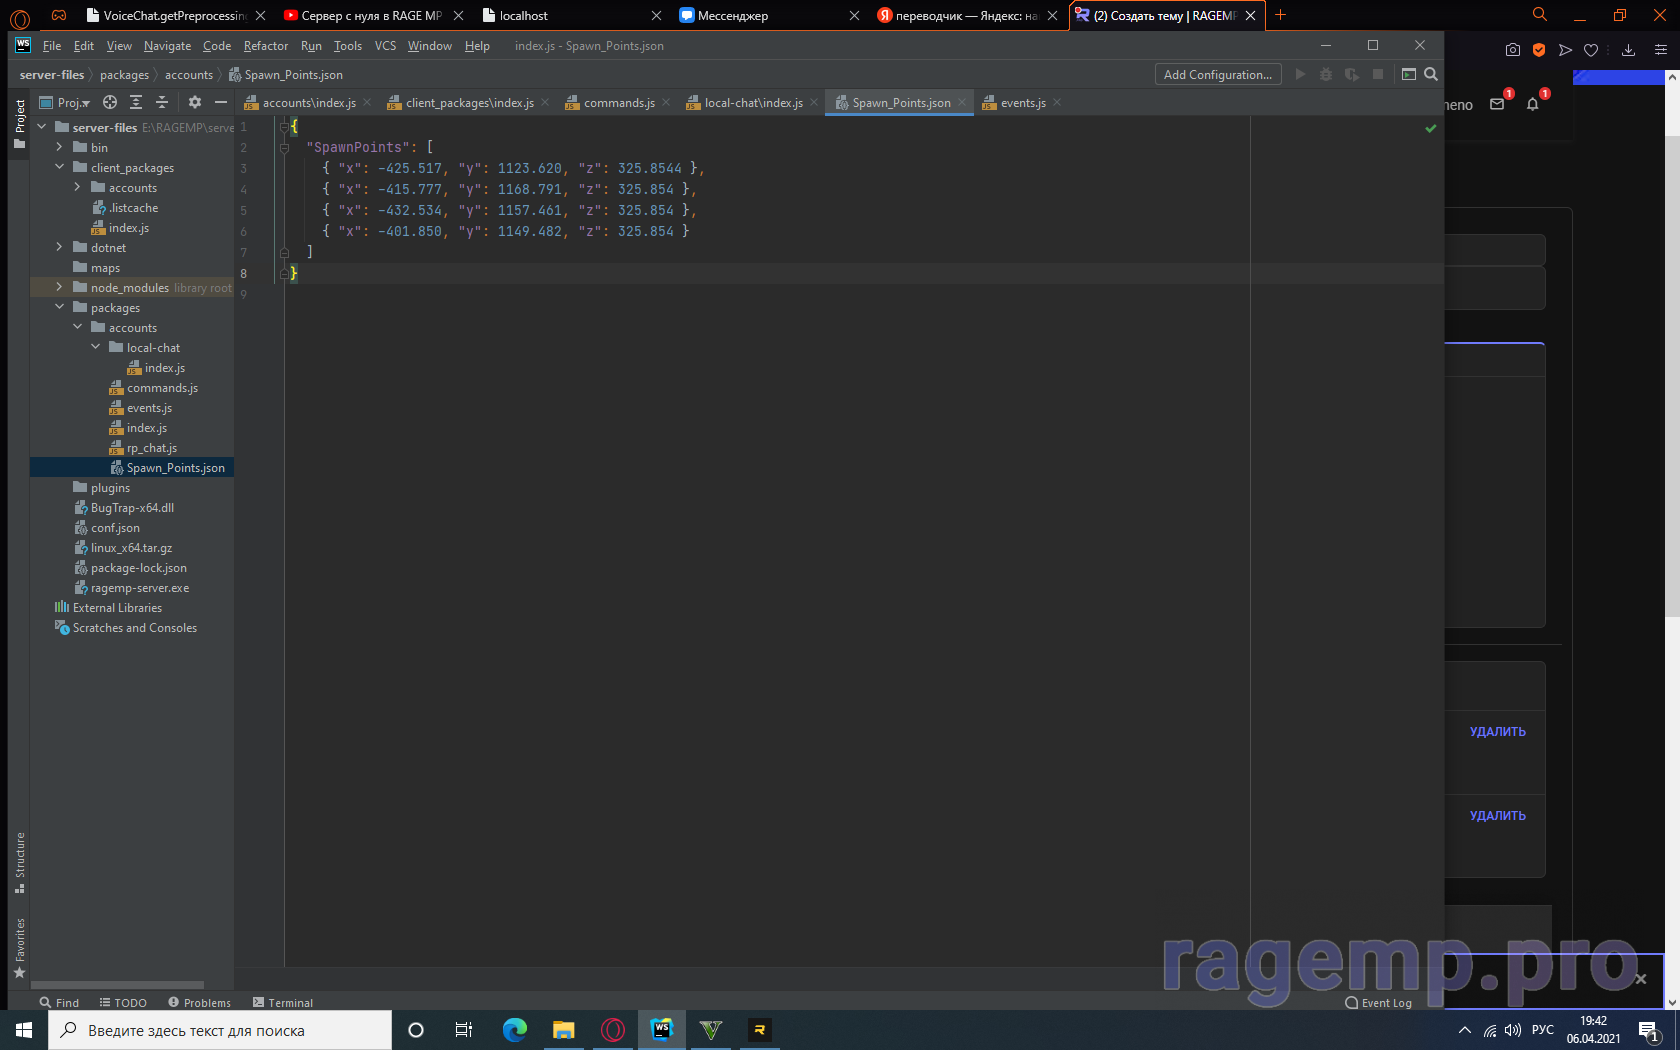Screen dimensions: 1680x1050
Task: Open the Problems tool window
Action: pos(200,1002)
